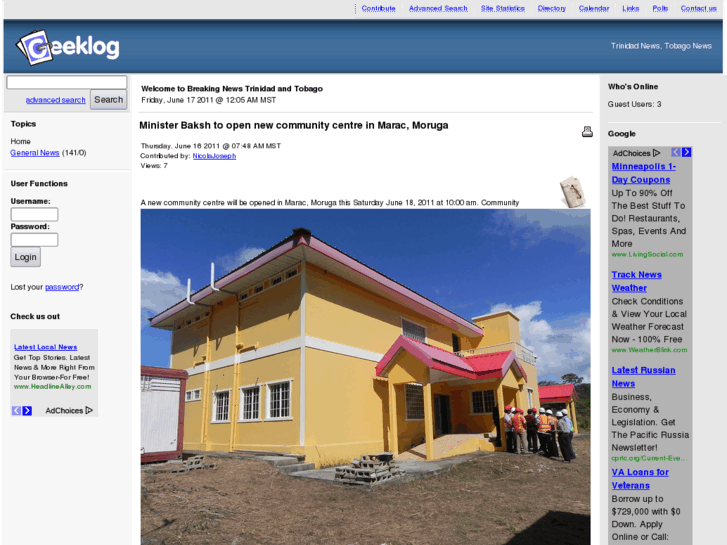
Task: Click www.LivingSocial.com ad URL
Action: coord(647,254)
